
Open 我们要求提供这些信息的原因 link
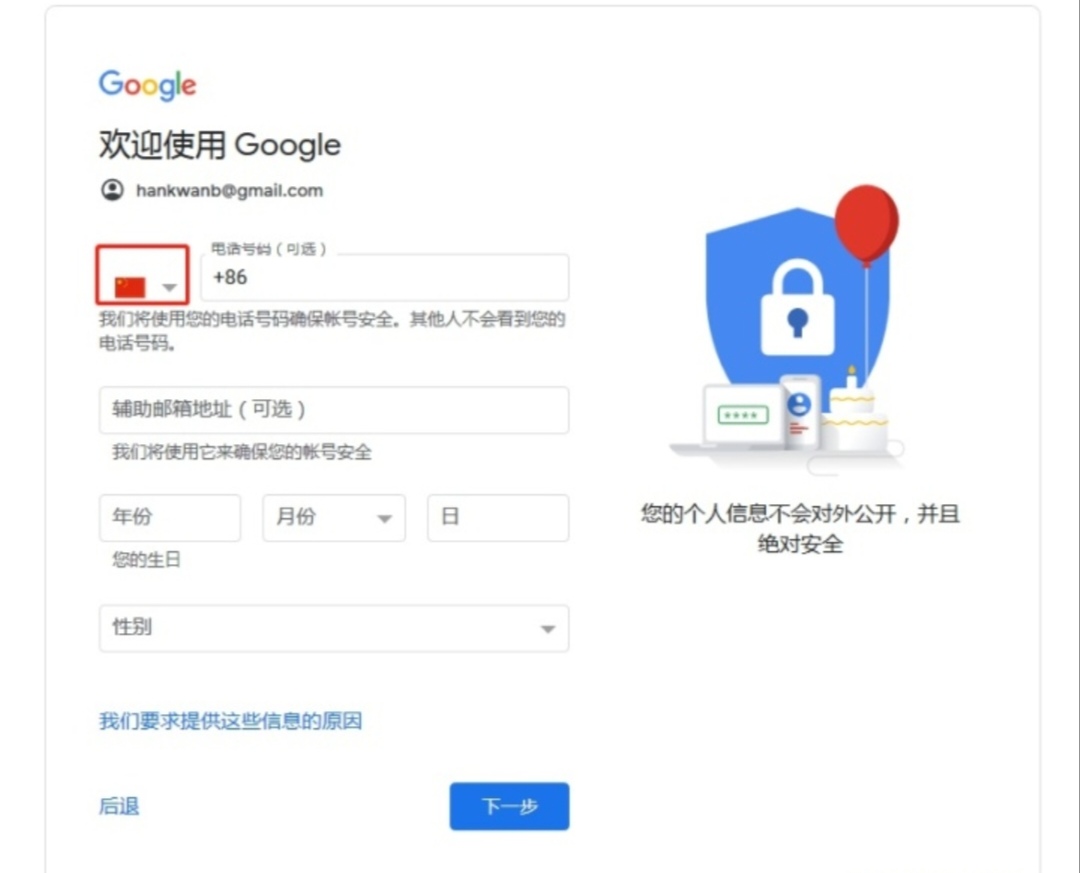231,721
